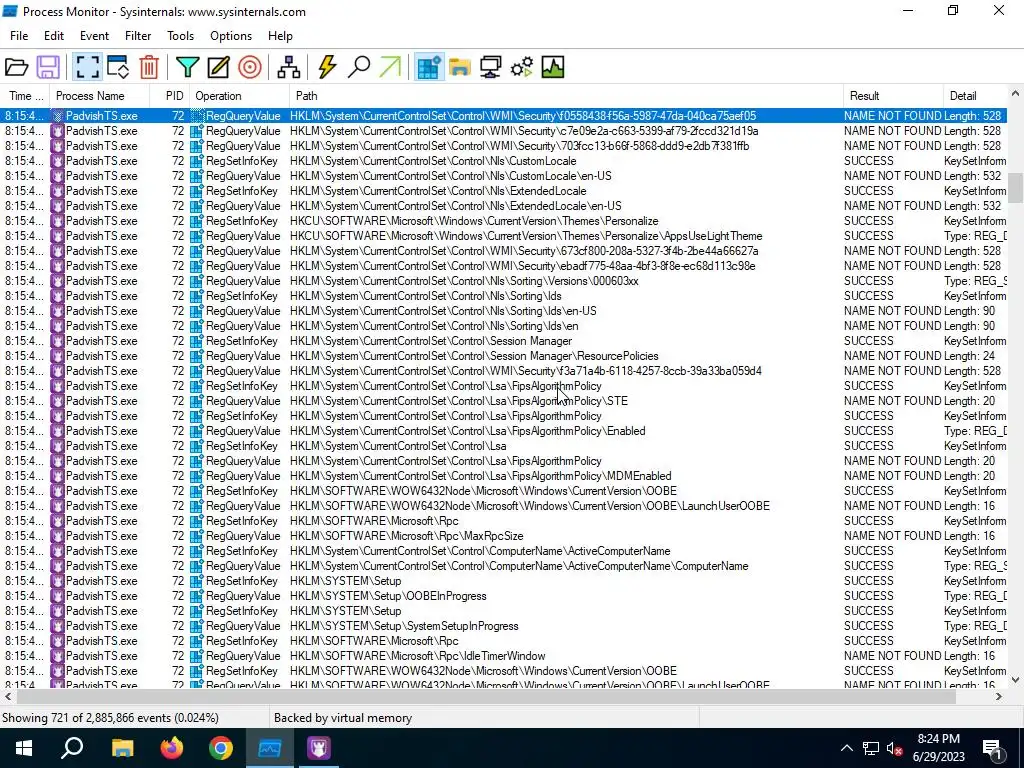
Task: Click the horizontal scrollbar left arrow
Action: click(8, 697)
